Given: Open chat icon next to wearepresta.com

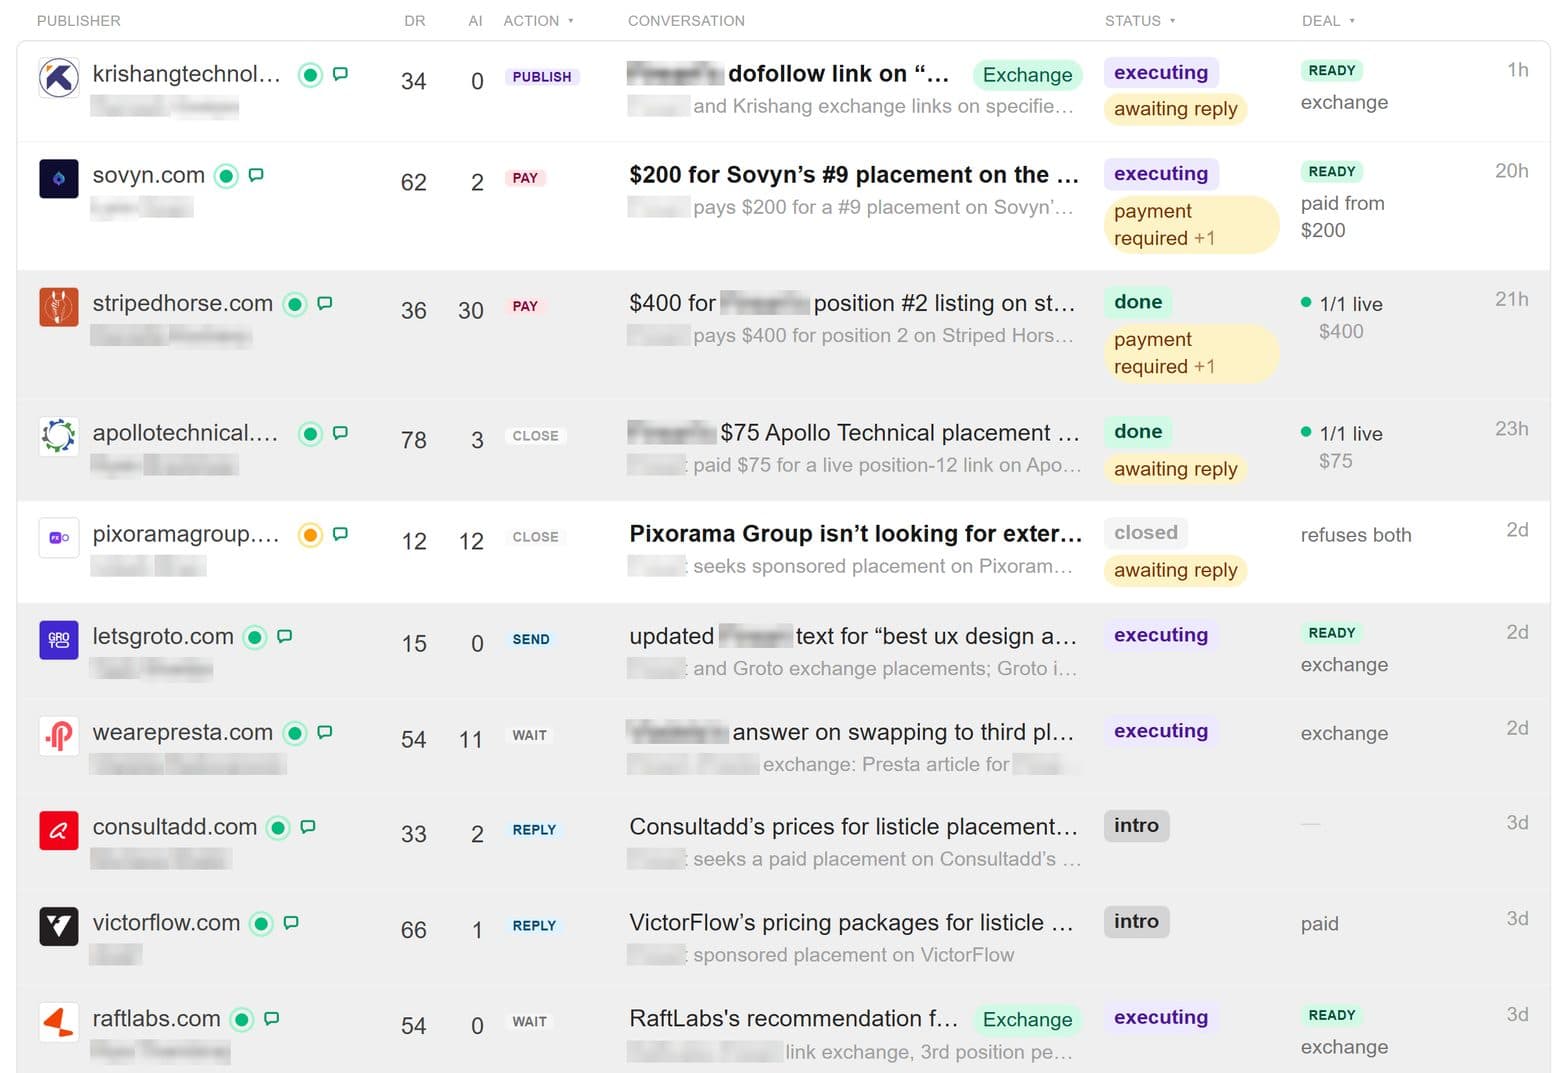Looking at the screenshot, I should 324,732.
